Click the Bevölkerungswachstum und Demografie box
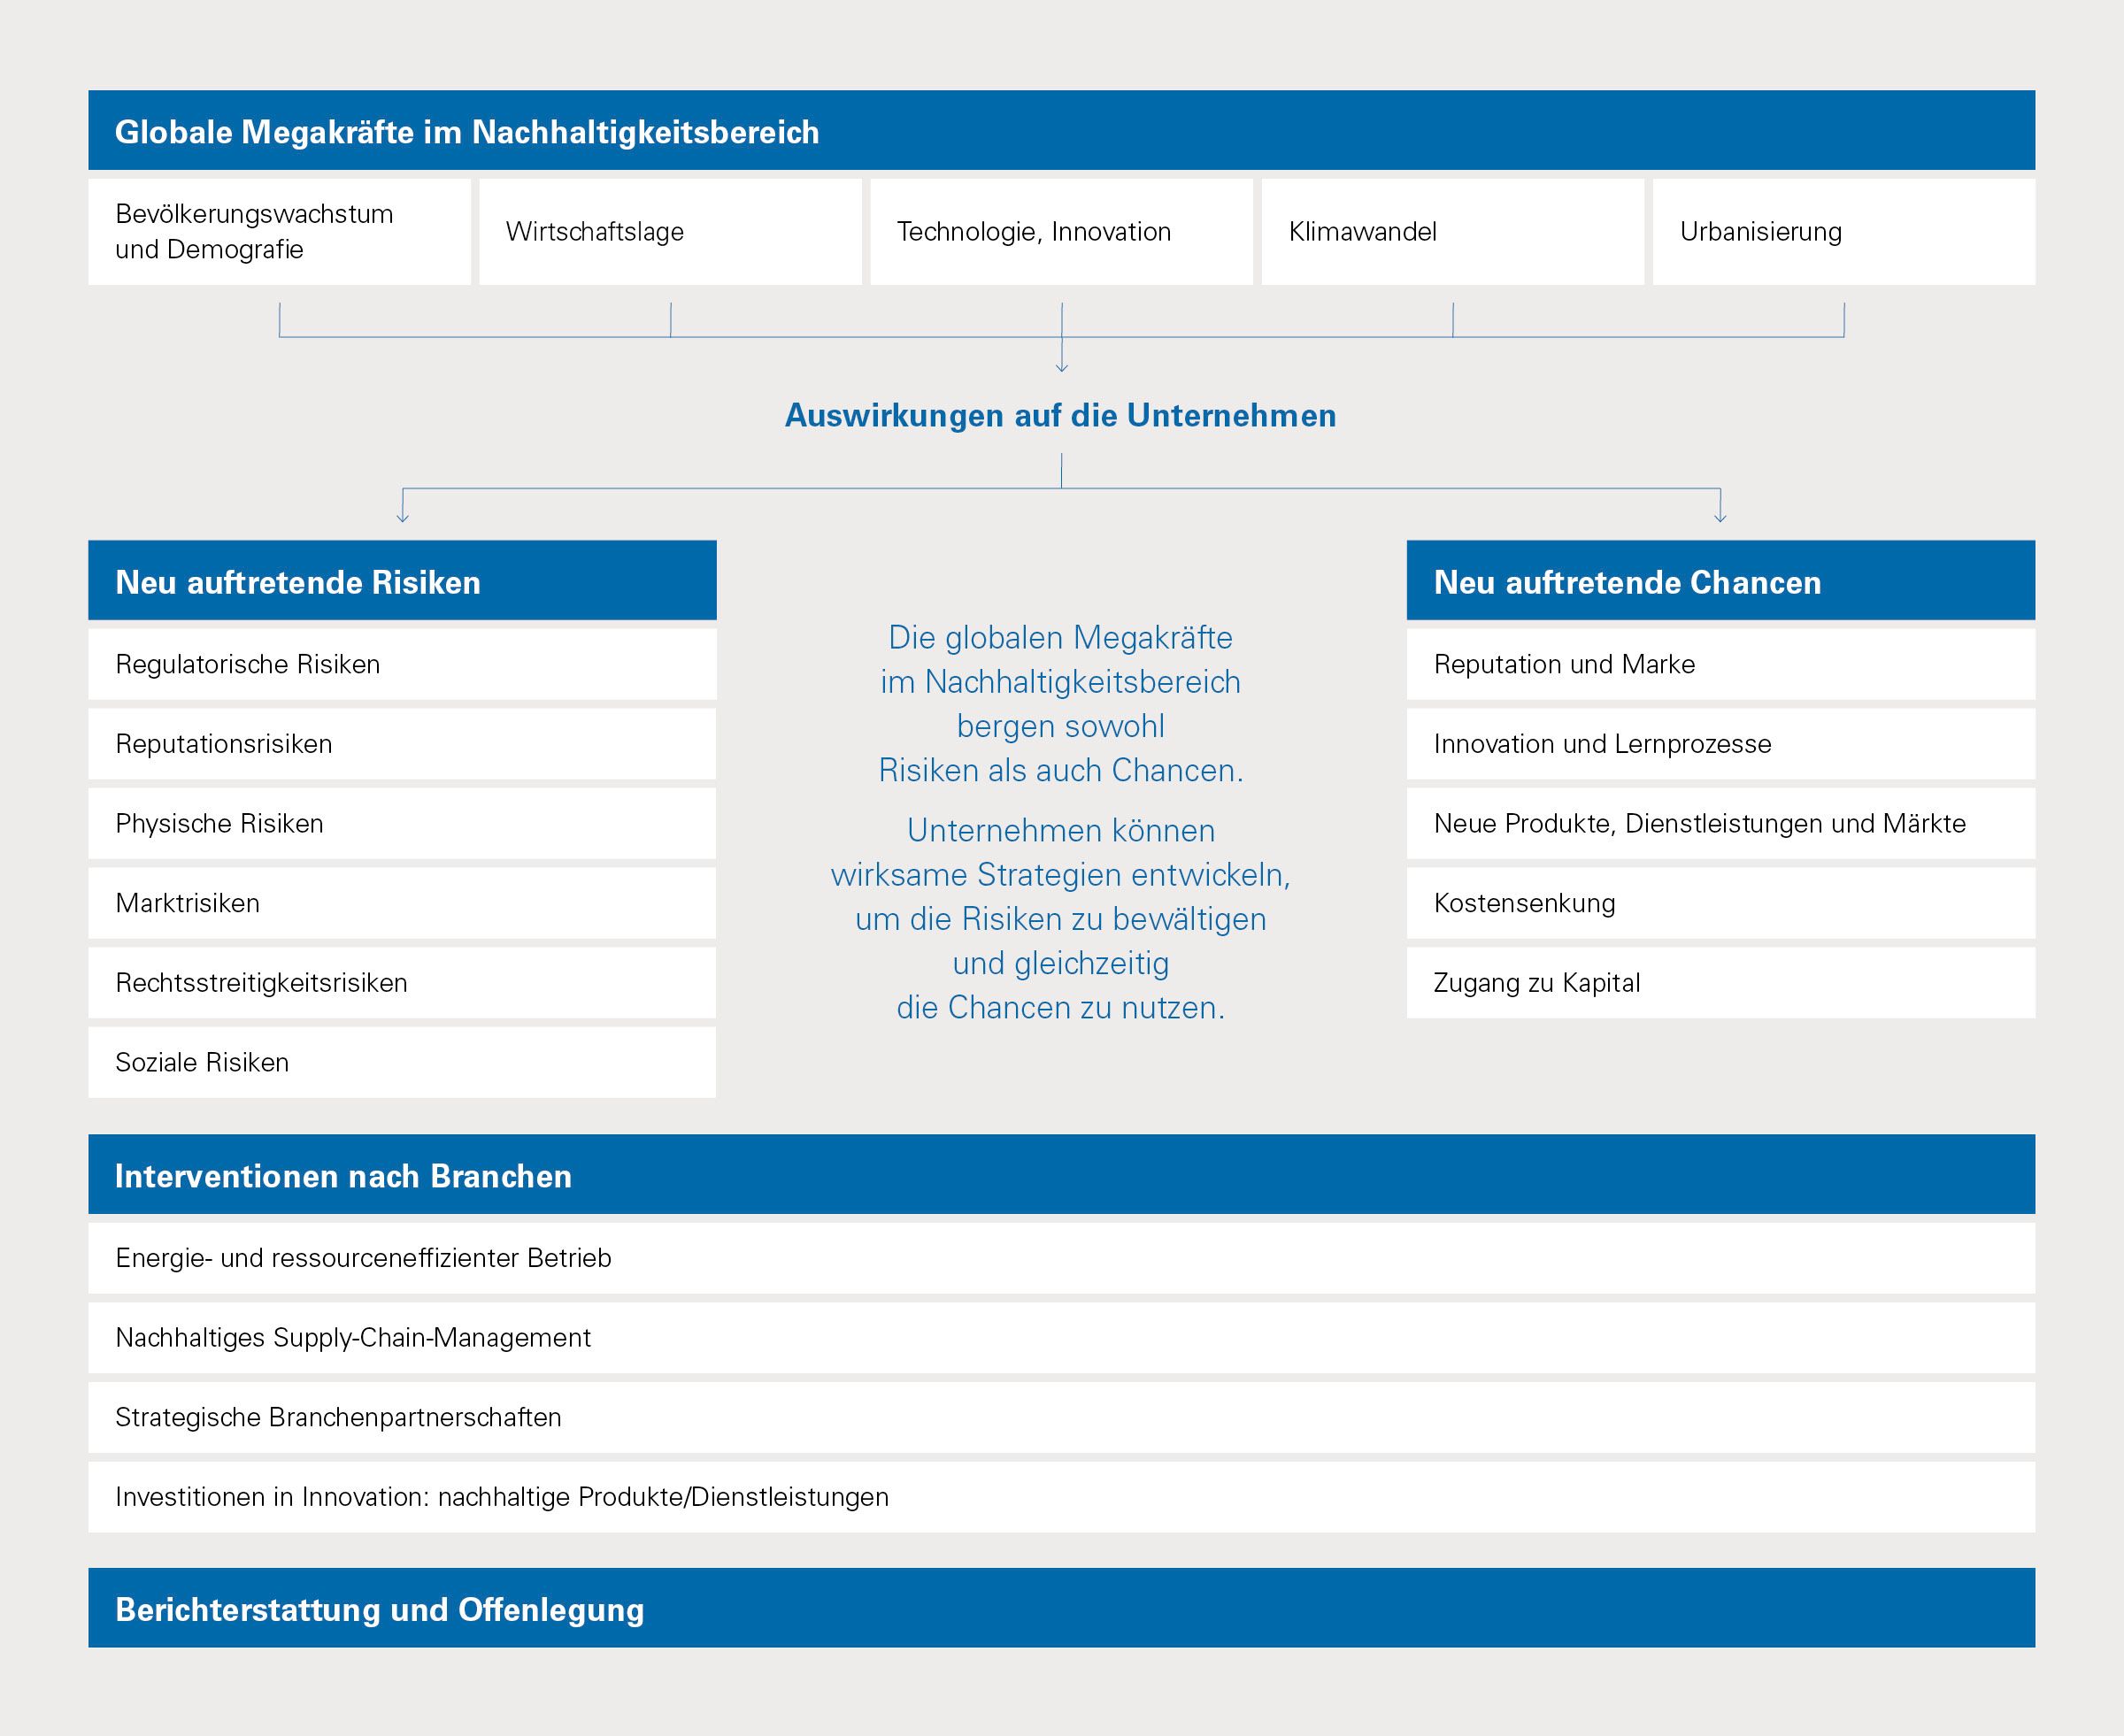Image resolution: width=2124 pixels, height=1736 pixels. pyautogui.click(x=279, y=232)
